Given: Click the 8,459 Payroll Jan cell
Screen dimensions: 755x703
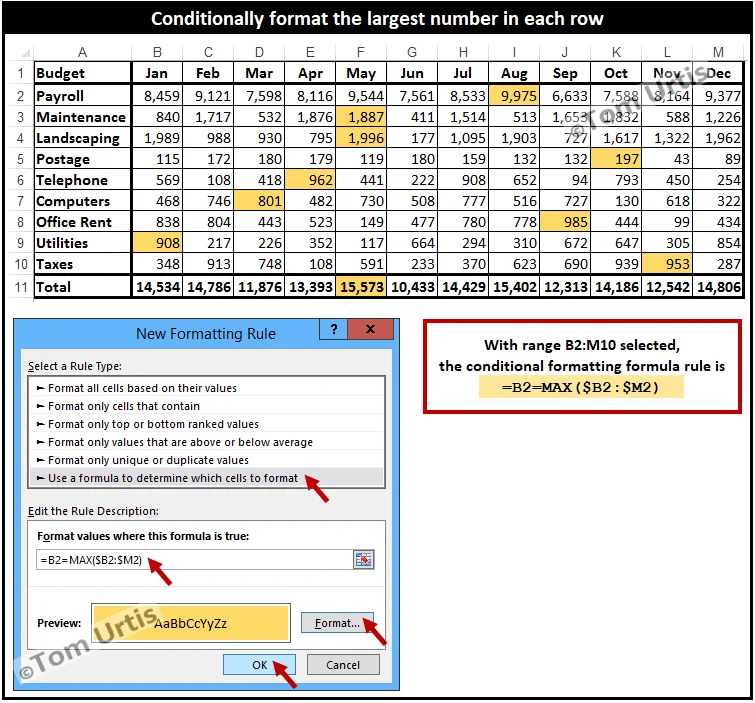Looking at the screenshot, I should click(157, 96).
